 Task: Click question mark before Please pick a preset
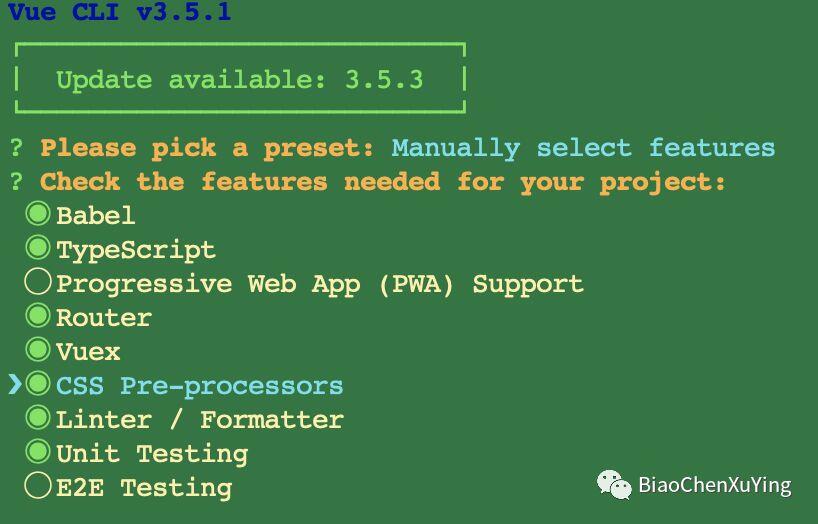(16, 148)
